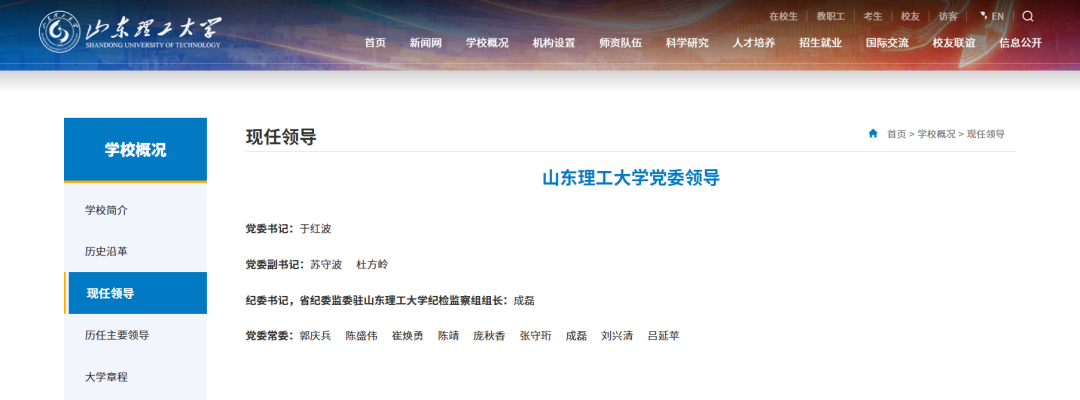
Task: Open the 机构设置 navigation item
Action: tap(554, 43)
